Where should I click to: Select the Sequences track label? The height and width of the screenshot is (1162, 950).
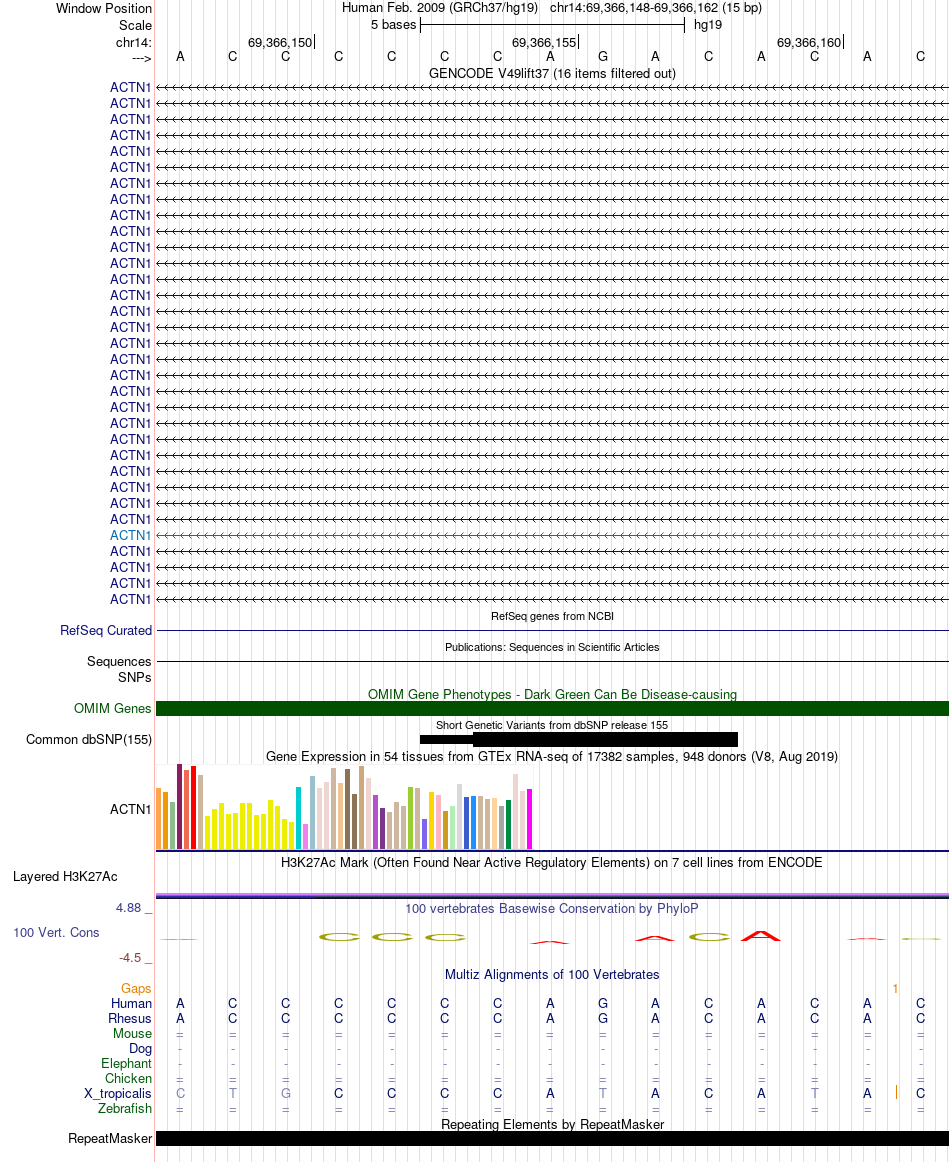[x=119, y=661]
